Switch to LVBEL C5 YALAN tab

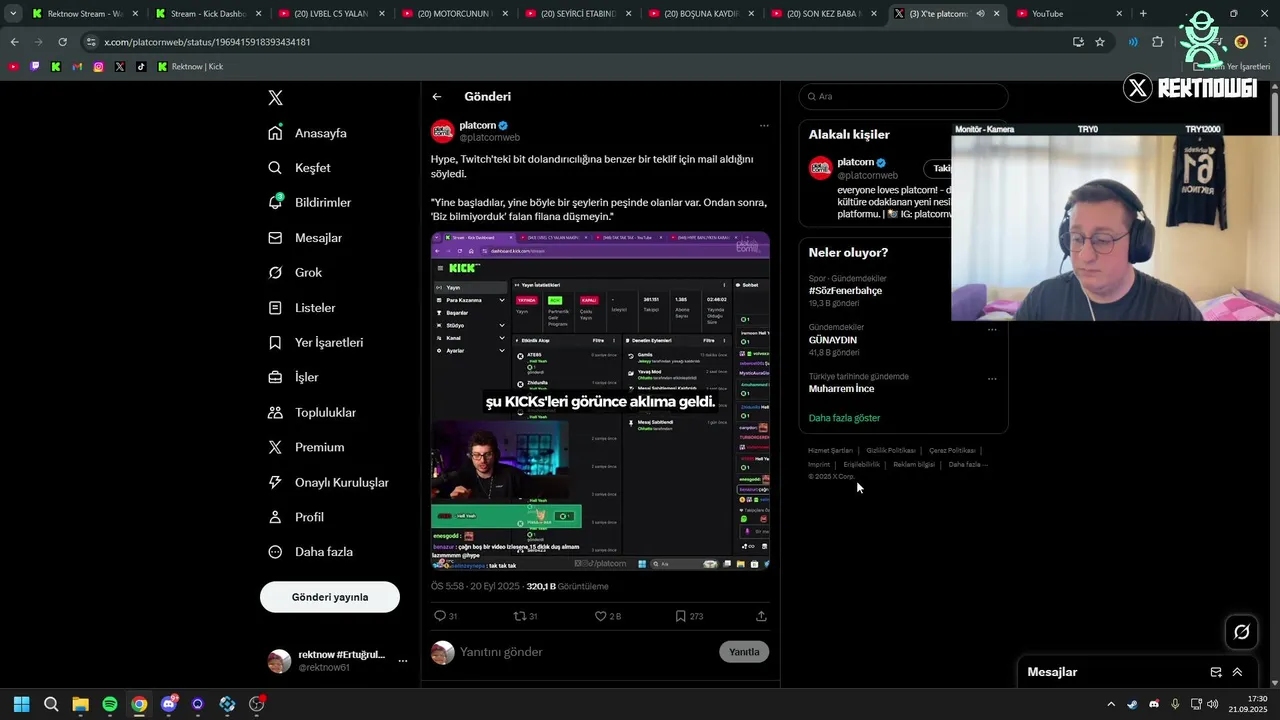(331, 14)
